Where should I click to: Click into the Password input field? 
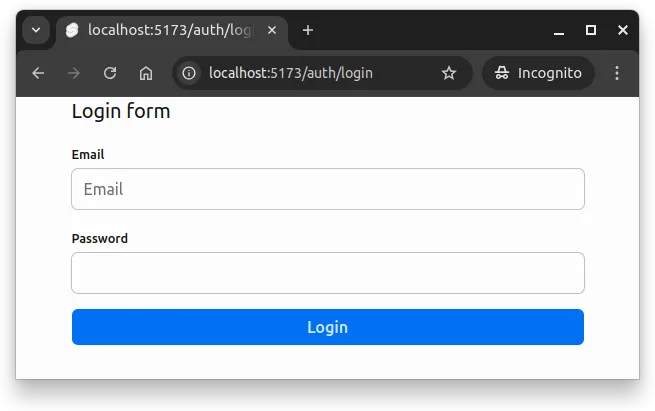click(328, 273)
